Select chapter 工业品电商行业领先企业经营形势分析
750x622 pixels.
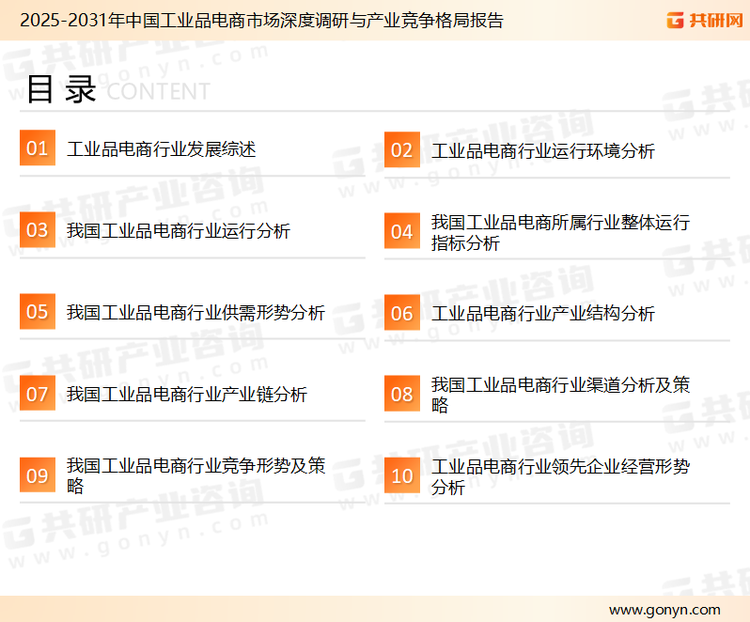click(x=561, y=477)
